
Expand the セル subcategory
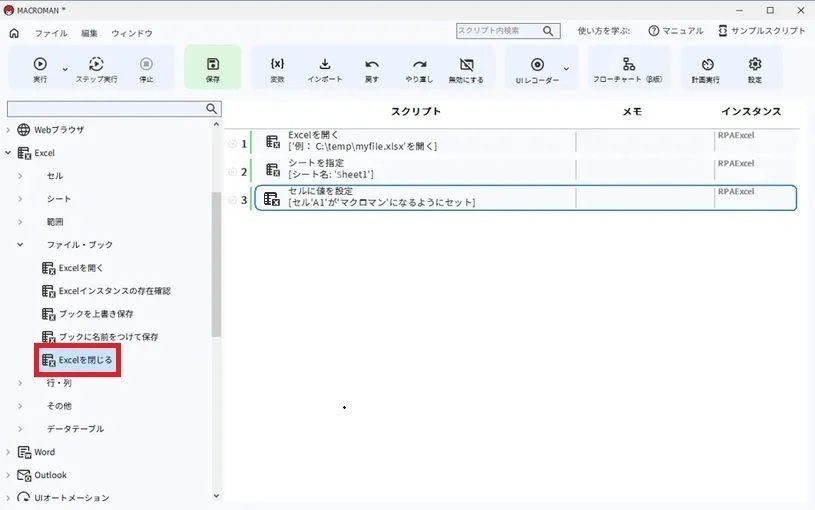pos(20,176)
